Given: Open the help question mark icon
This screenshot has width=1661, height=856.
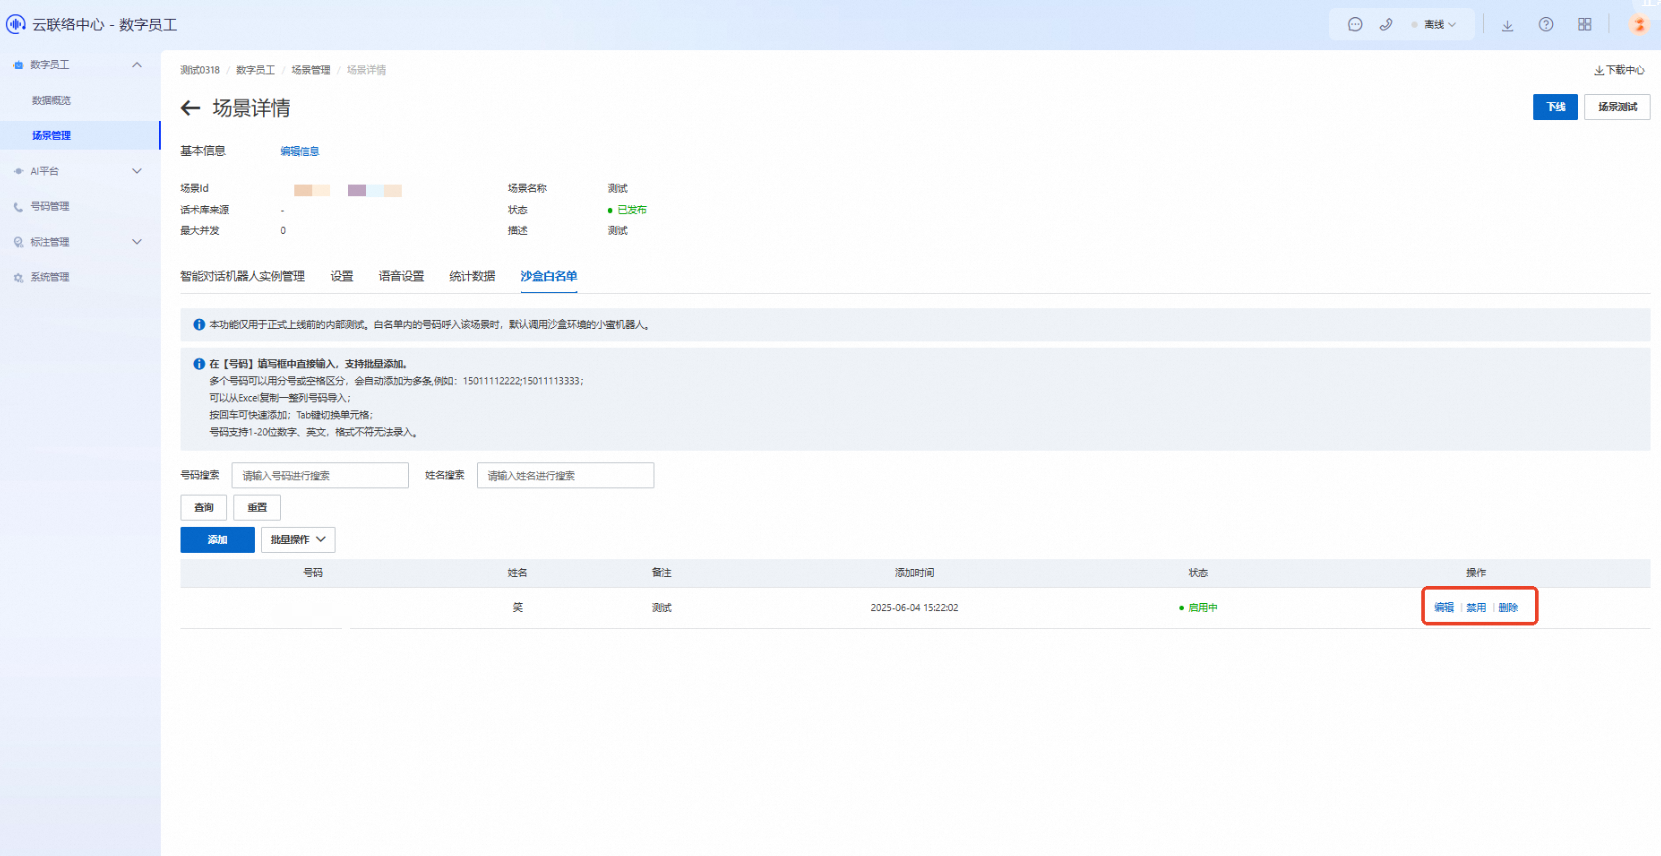Looking at the screenshot, I should [1546, 24].
